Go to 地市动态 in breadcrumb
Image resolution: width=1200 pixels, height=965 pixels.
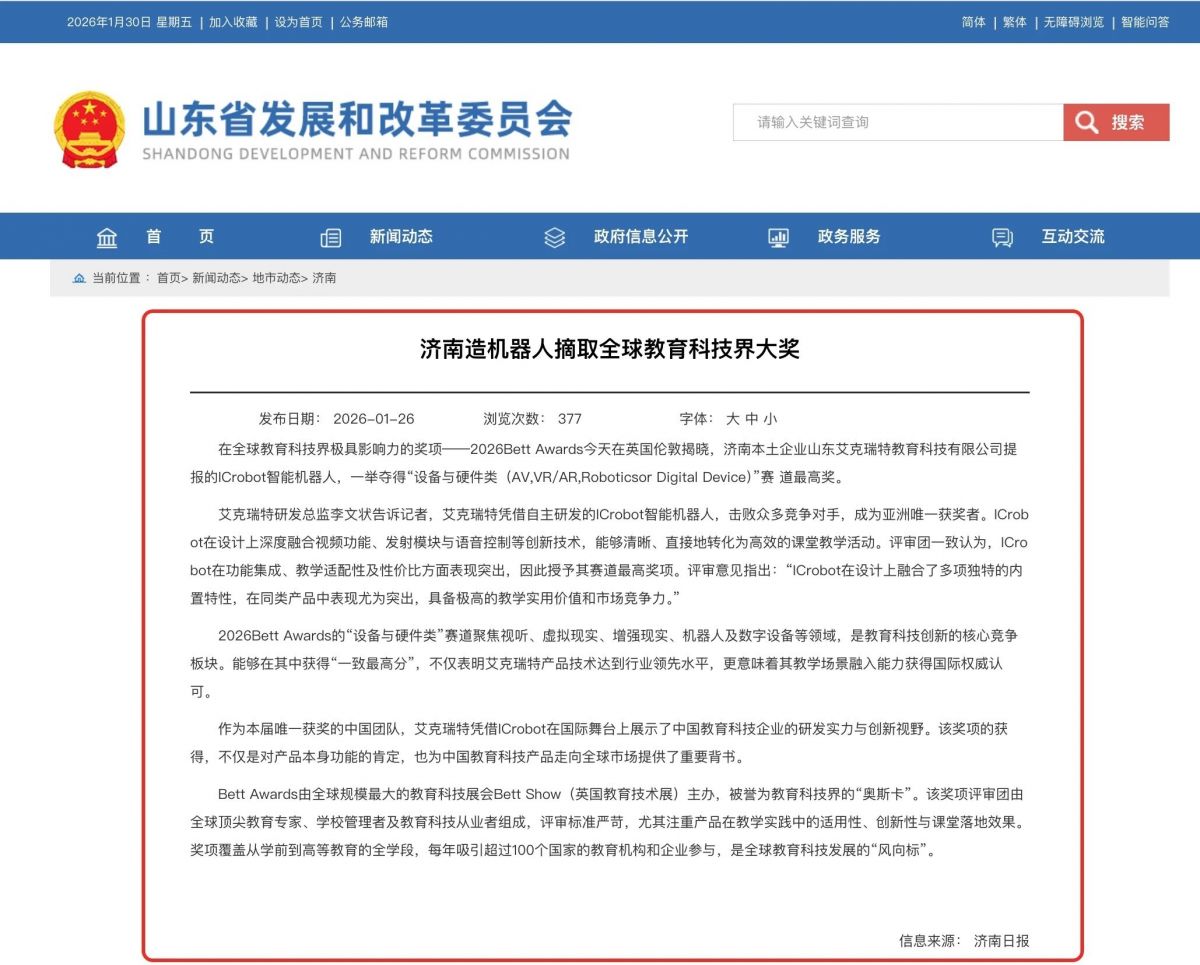click(276, 278)
